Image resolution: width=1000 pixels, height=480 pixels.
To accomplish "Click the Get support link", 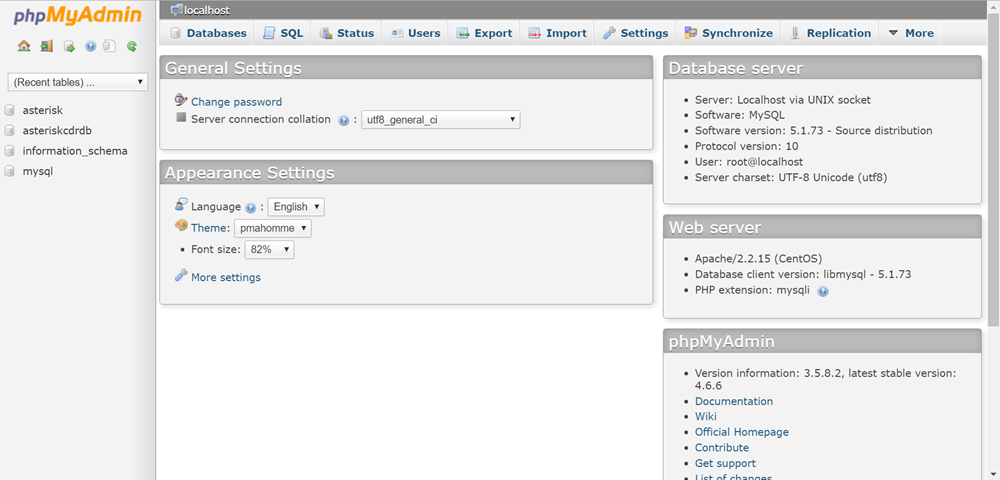I will coord(725,463).
